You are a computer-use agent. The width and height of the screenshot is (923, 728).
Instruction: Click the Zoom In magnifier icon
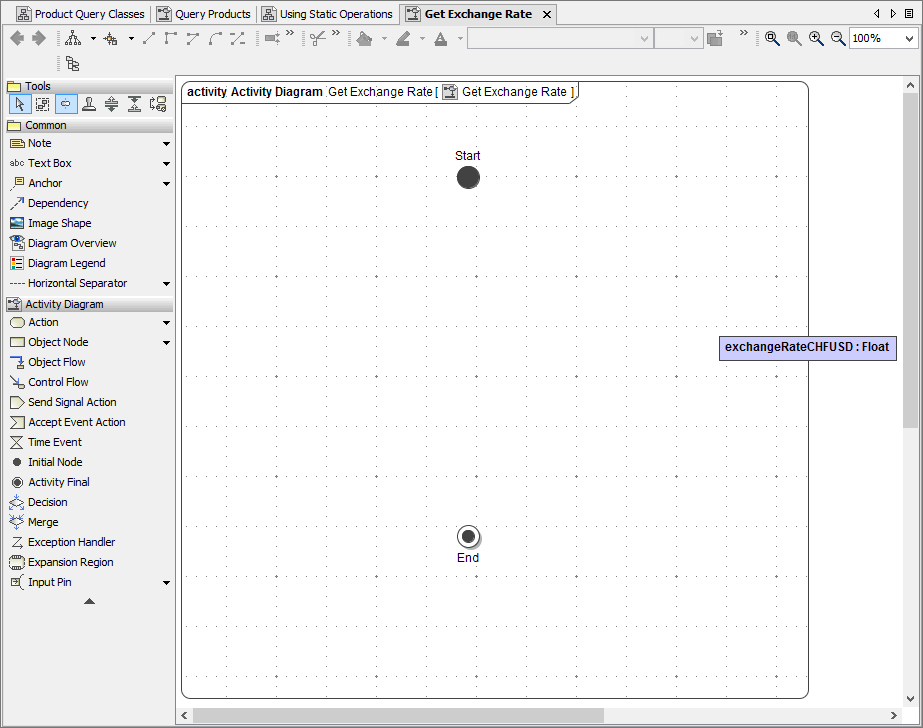pos(816,38)
